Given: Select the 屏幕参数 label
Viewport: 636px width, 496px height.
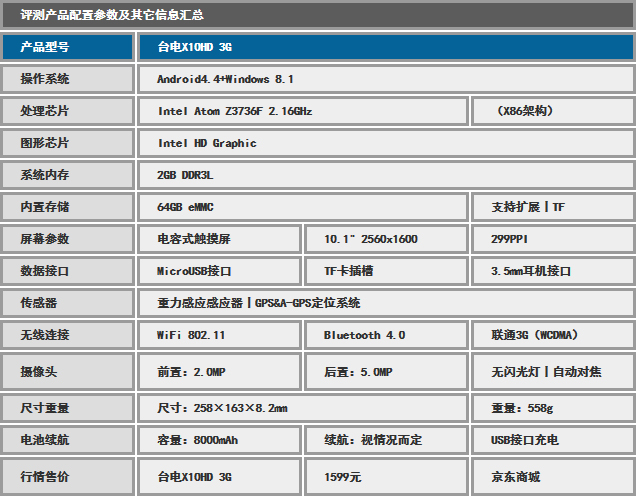Looking at the screenshot, I should [68, 239].
